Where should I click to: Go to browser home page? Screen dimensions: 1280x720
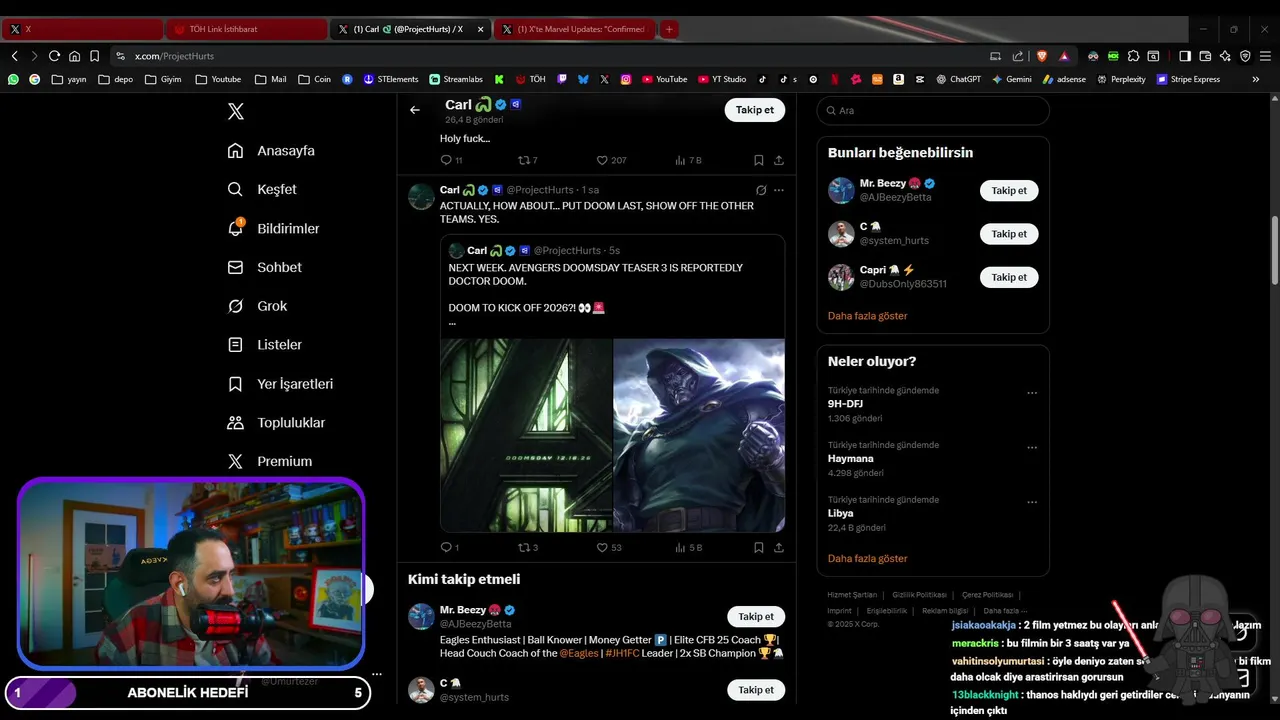click(x=74, y=56)
